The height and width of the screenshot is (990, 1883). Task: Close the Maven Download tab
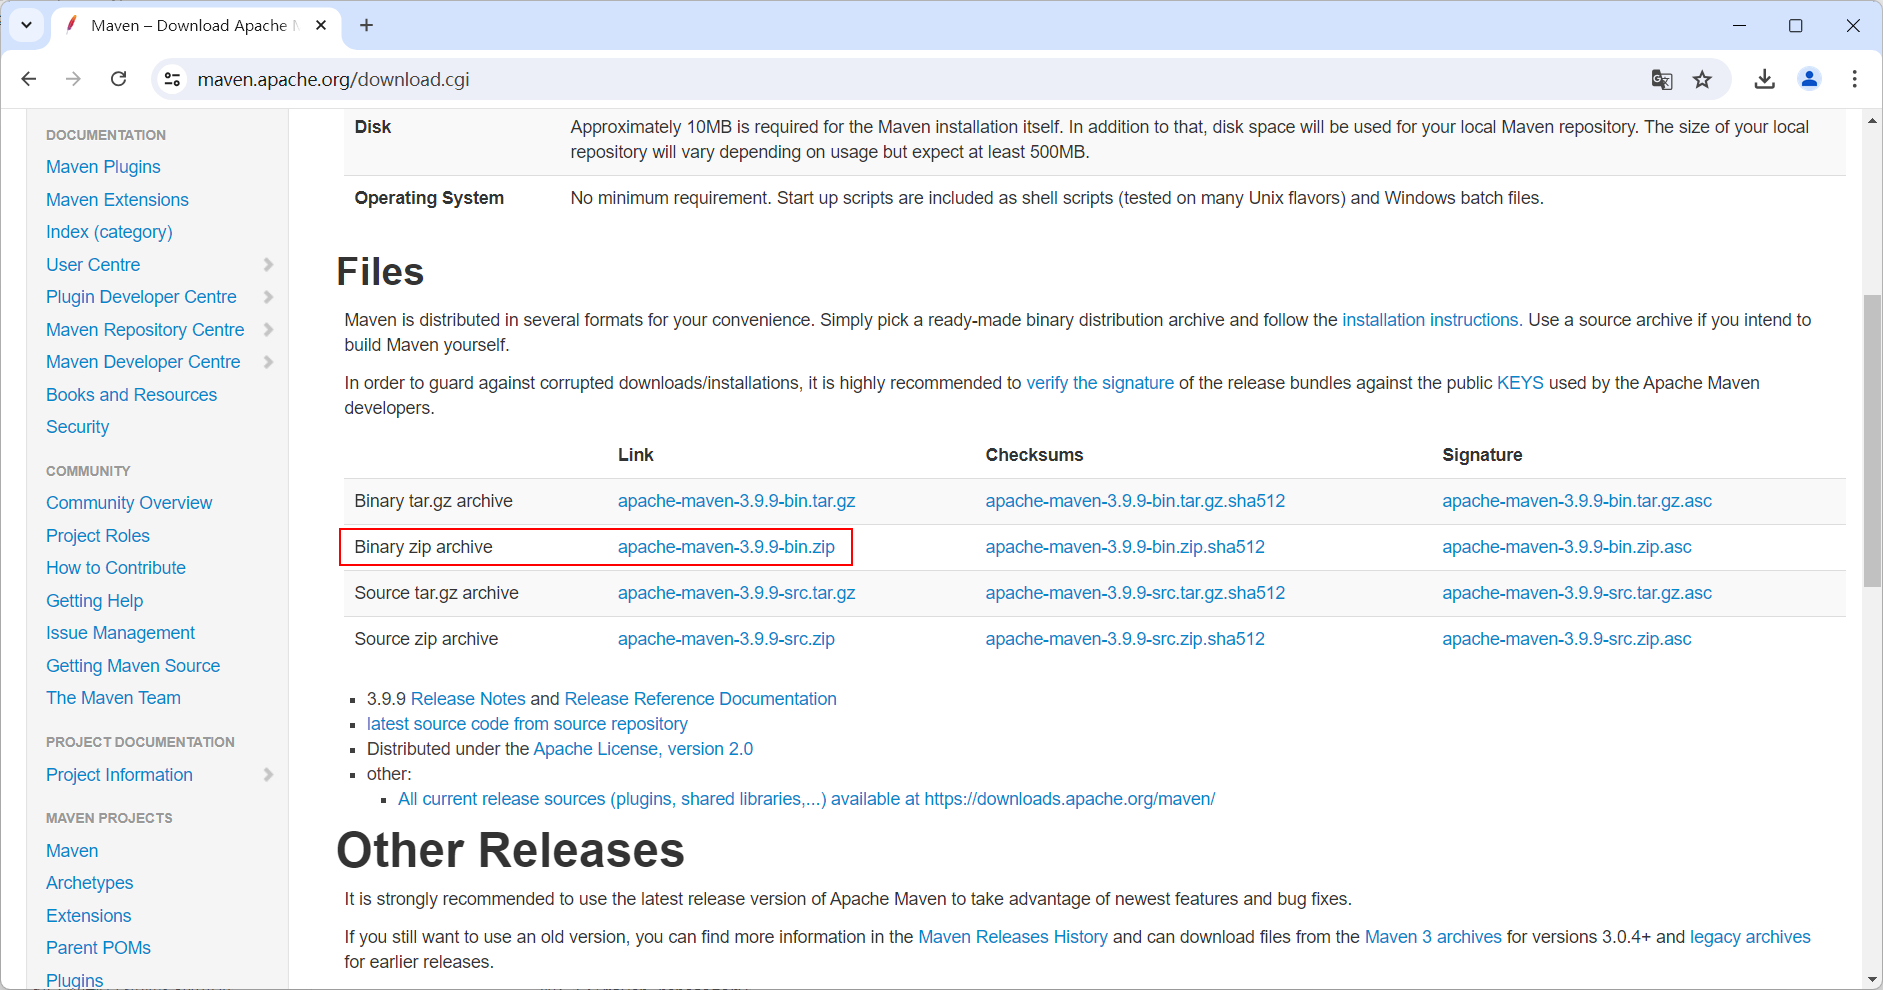321,25
